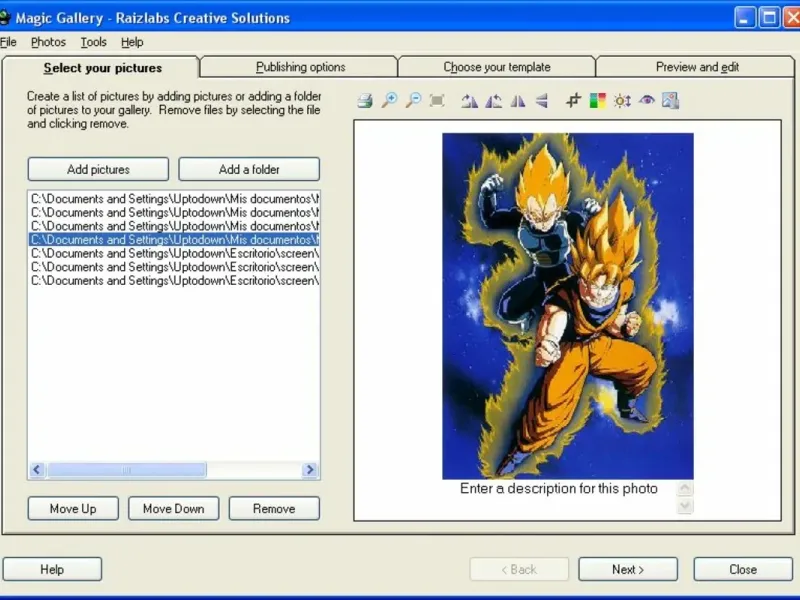800x600 pixels.
Task: Click the Magic Gallery title bar icon
Action: click(5, 18)
